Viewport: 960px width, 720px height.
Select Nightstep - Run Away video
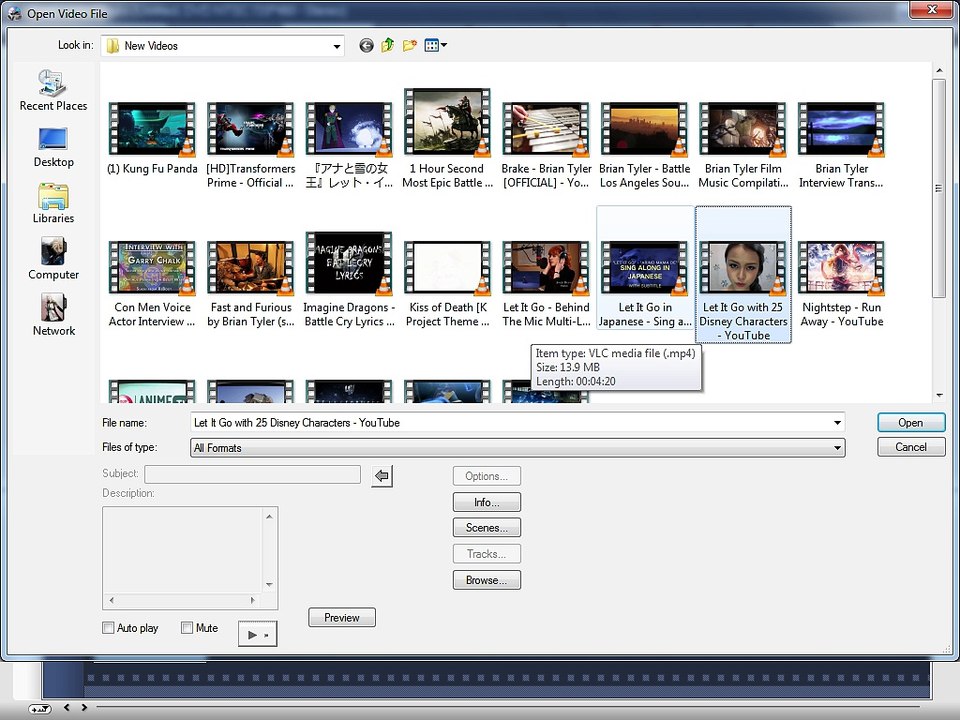pyautogui.click(x=841, y=284)
